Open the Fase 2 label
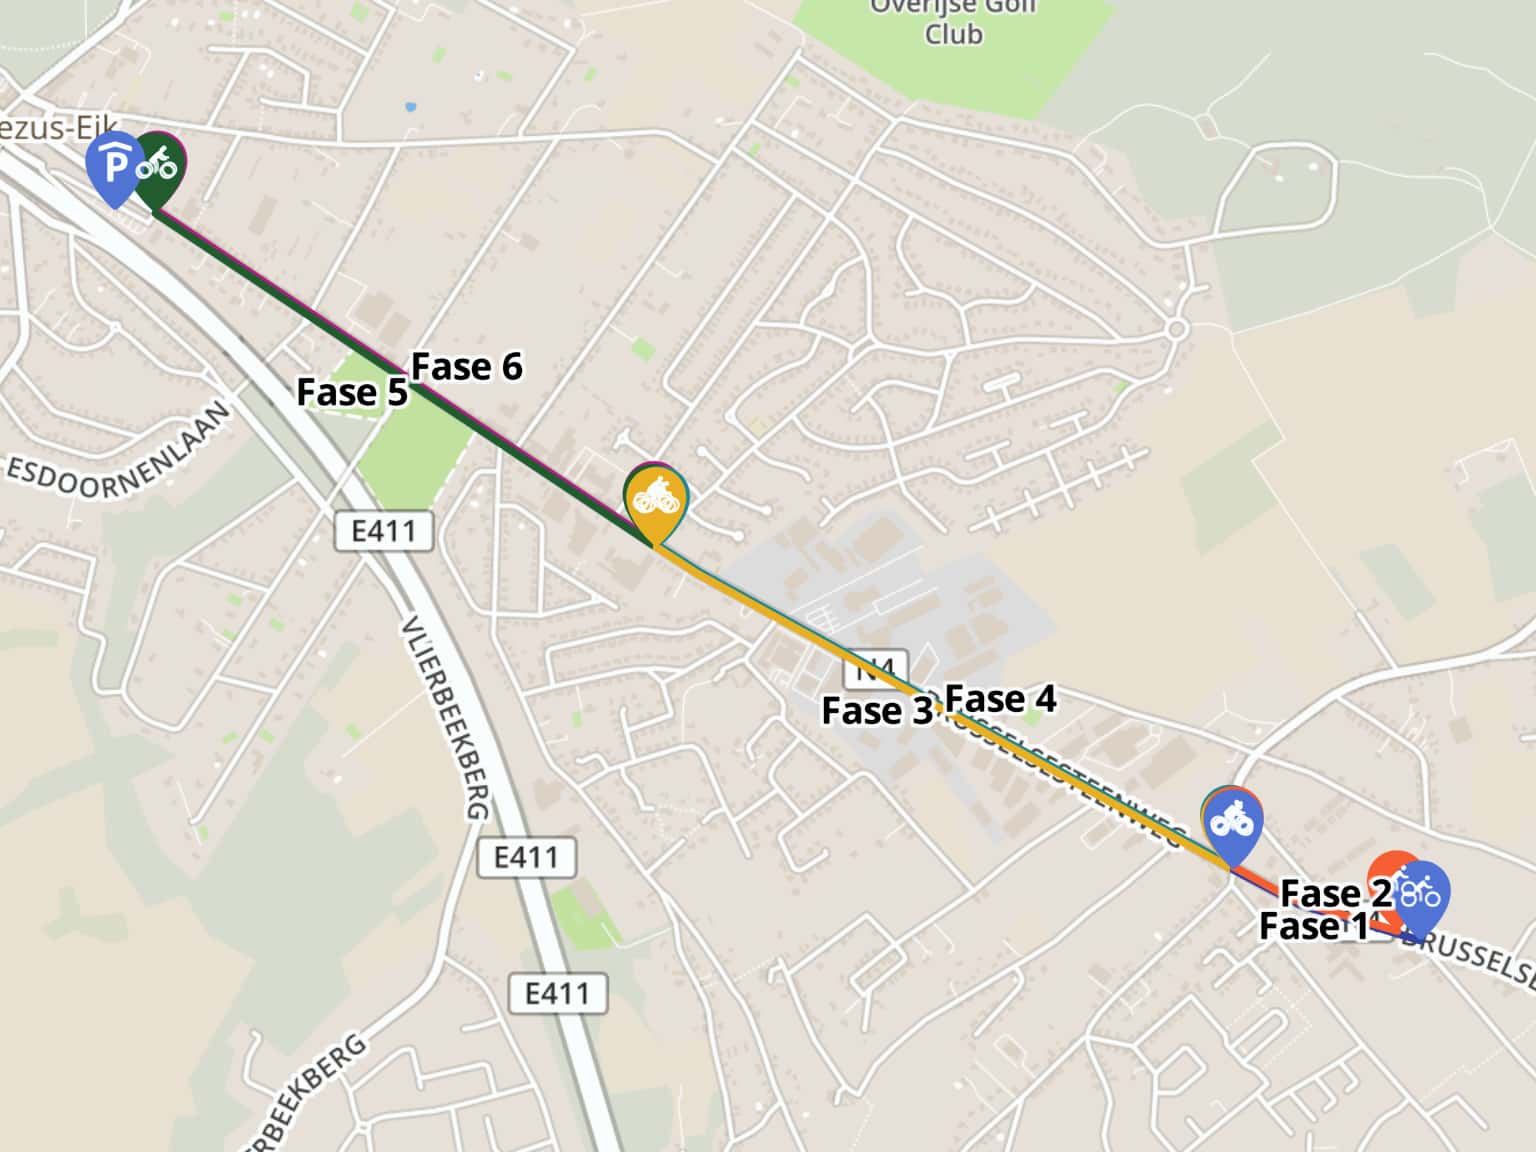1536x1152 pixels. (x=1335, y=892)
